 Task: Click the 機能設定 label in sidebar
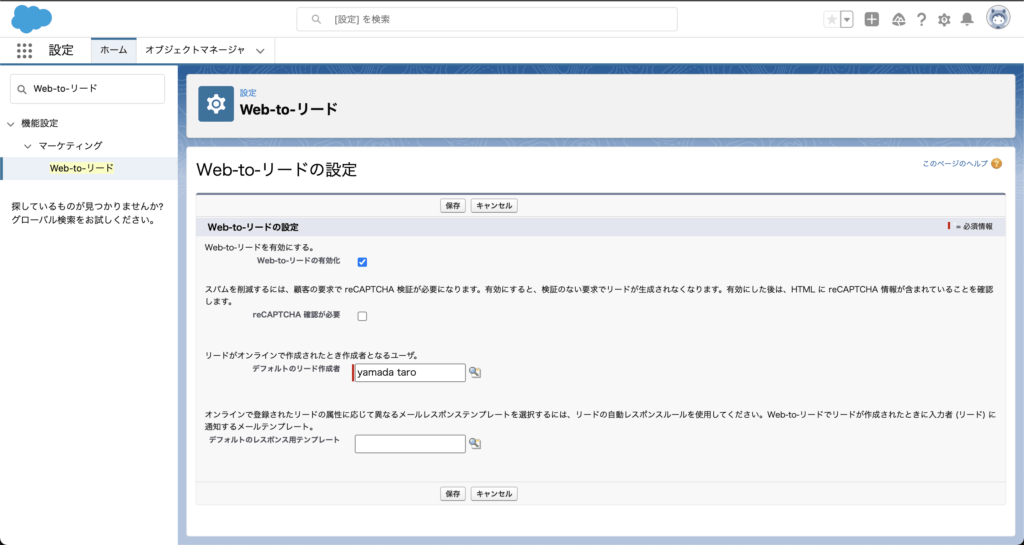pos(40,123)
